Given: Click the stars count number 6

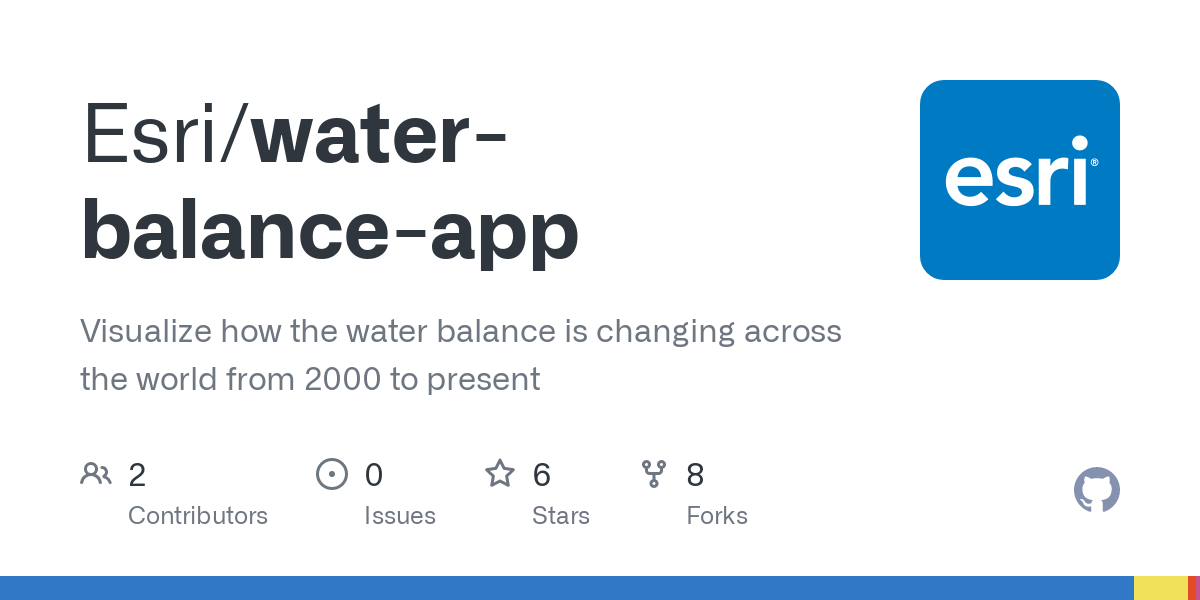Looking at the screenshot, I should 541,475.
